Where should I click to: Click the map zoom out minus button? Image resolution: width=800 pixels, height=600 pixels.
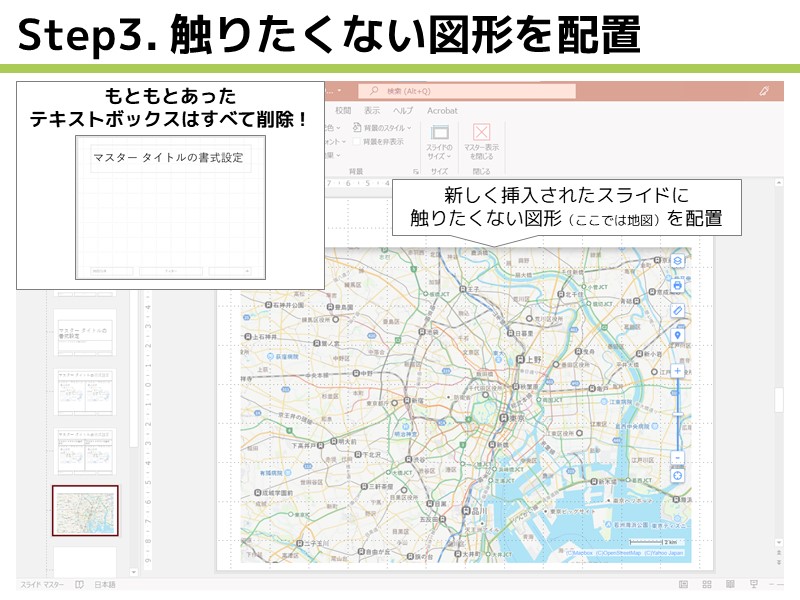(x=677, y=458)
